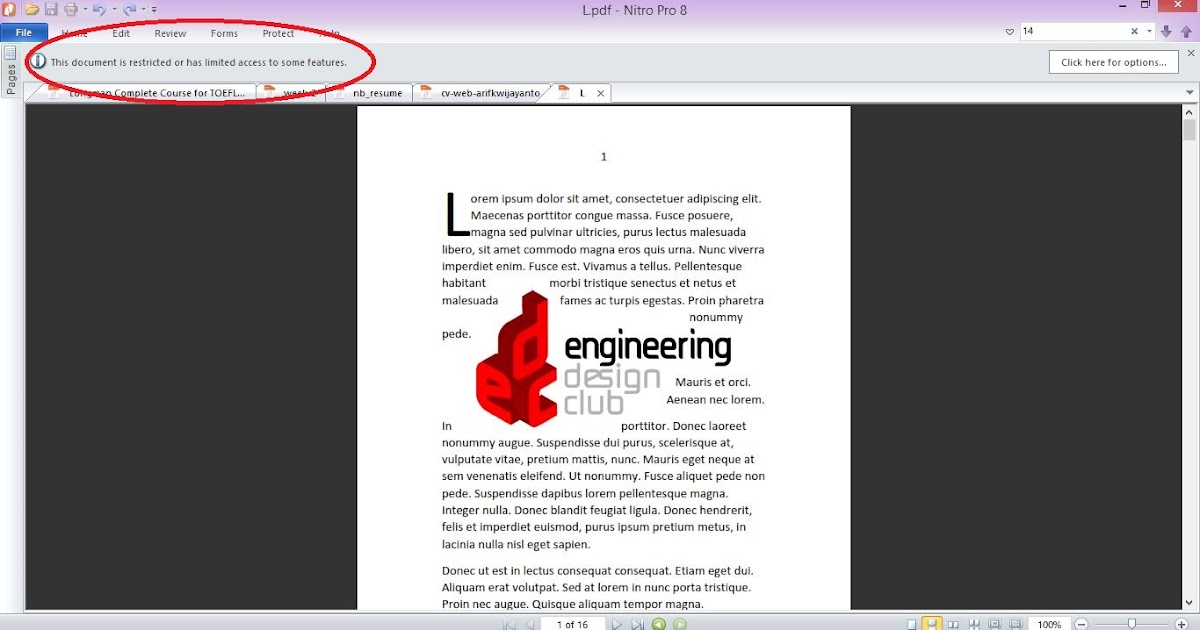
Task: Click the info icon in the restriction bar
Action: [38, 61]
